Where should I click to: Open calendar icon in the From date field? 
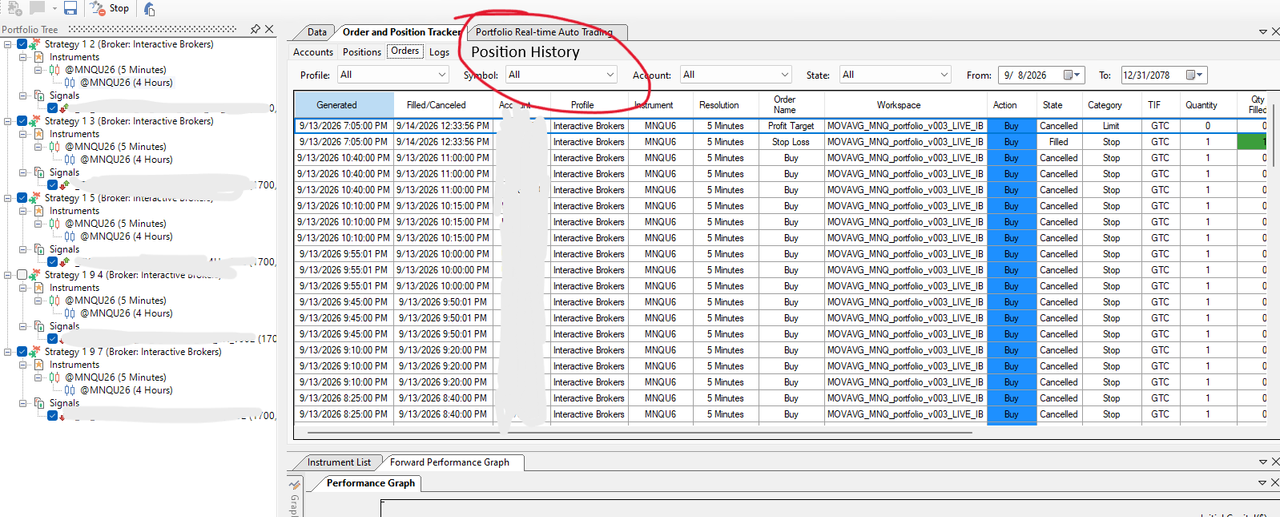coord(1073,75)
